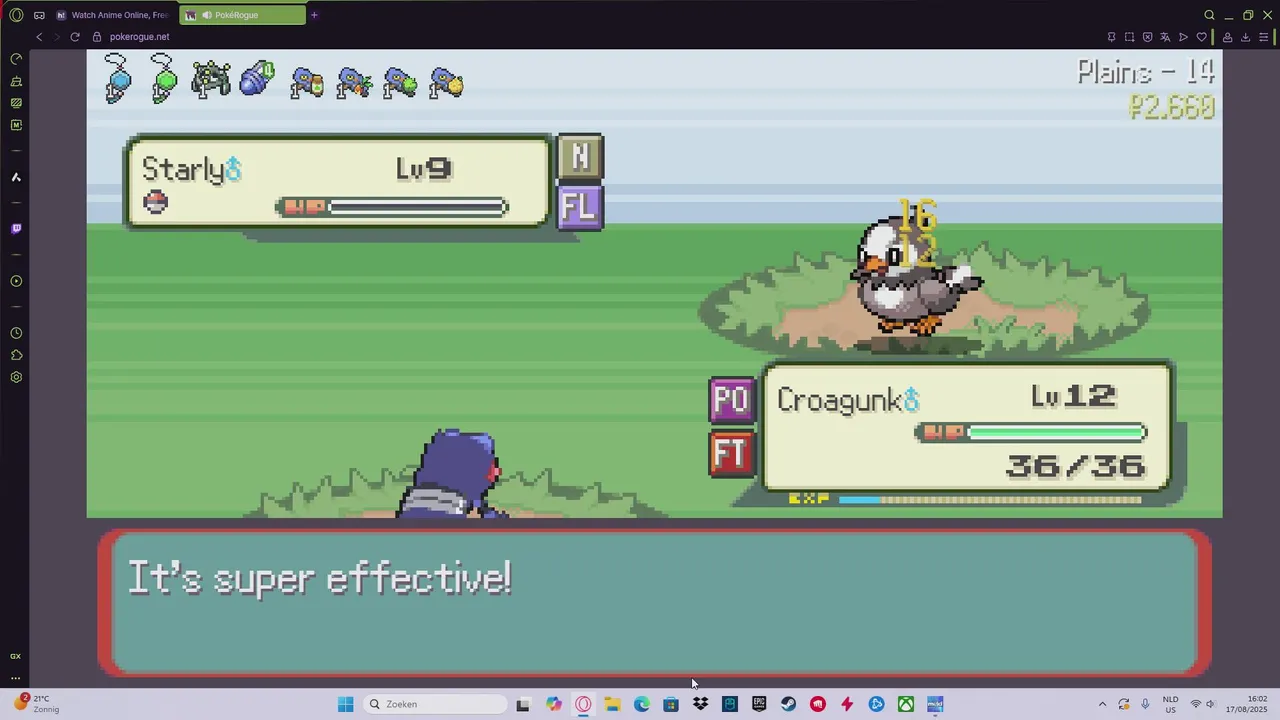Open the page translate icon
The width and height of the screenshot is (1280, 720).
[x=1165, y=37]
